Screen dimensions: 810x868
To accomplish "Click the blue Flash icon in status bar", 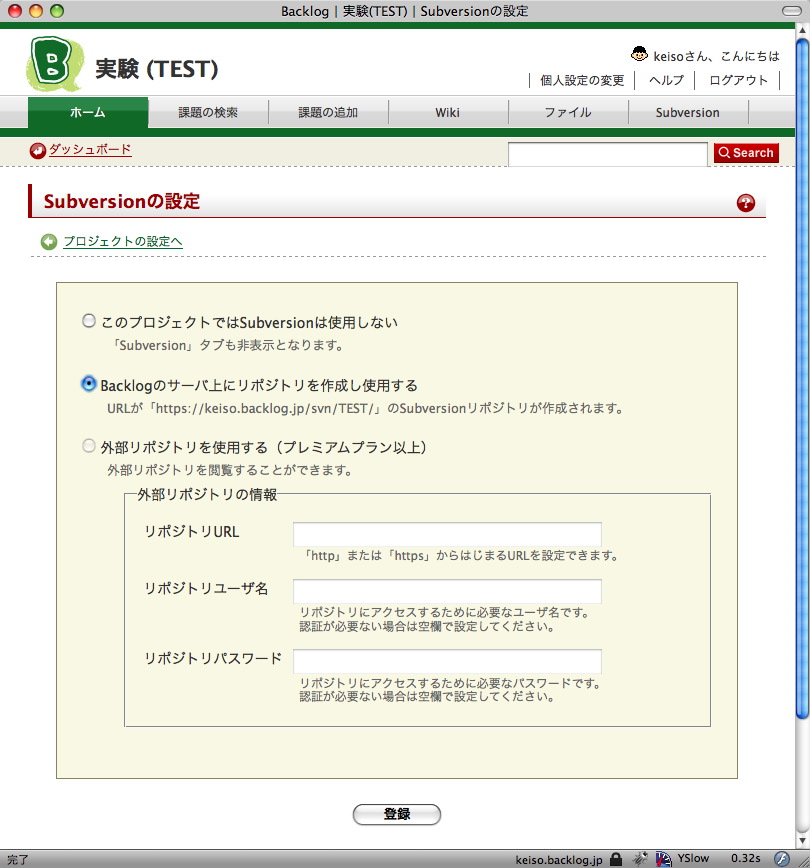I will click(782, 858).
